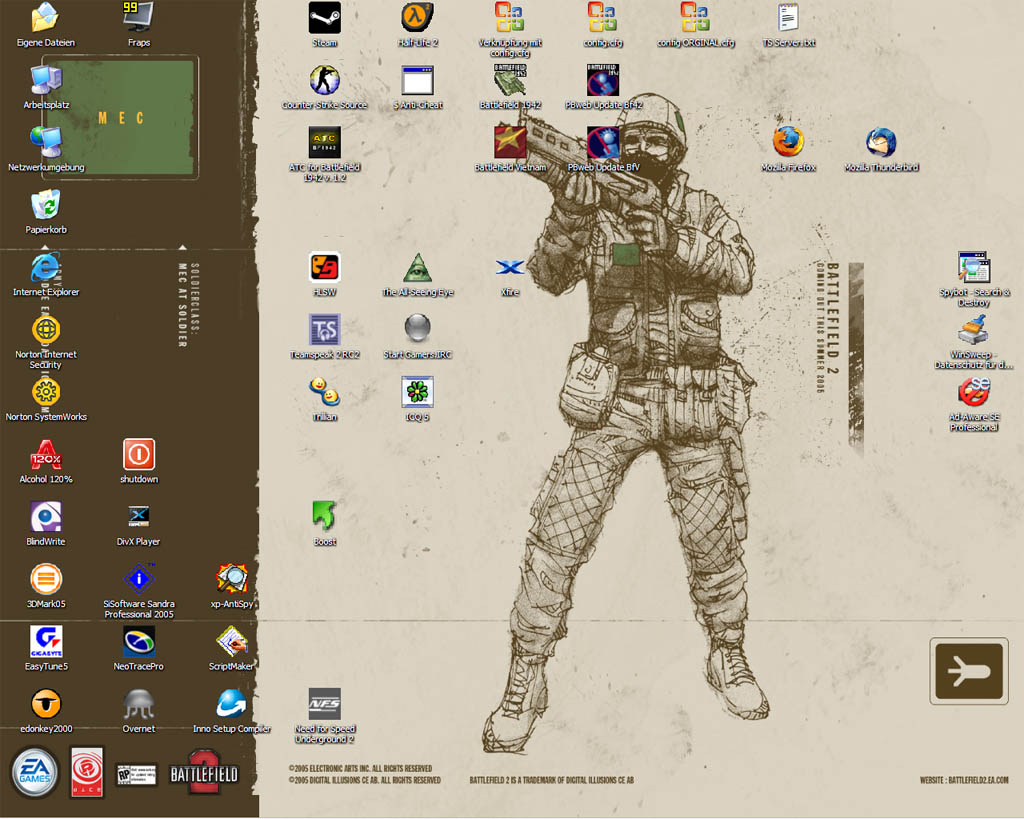
Task: Select The All-Seeing Eye pyramid icon
Action: 417,267
